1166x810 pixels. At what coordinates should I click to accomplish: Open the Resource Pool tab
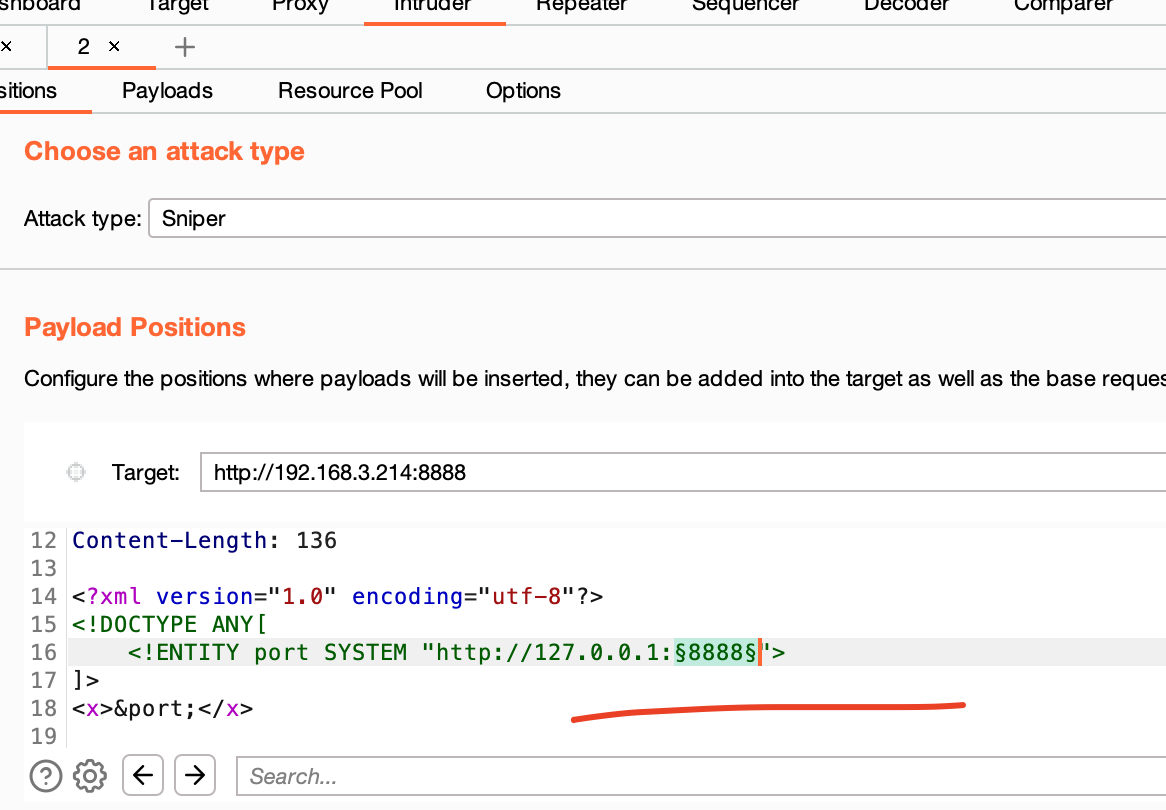point(350,91)
